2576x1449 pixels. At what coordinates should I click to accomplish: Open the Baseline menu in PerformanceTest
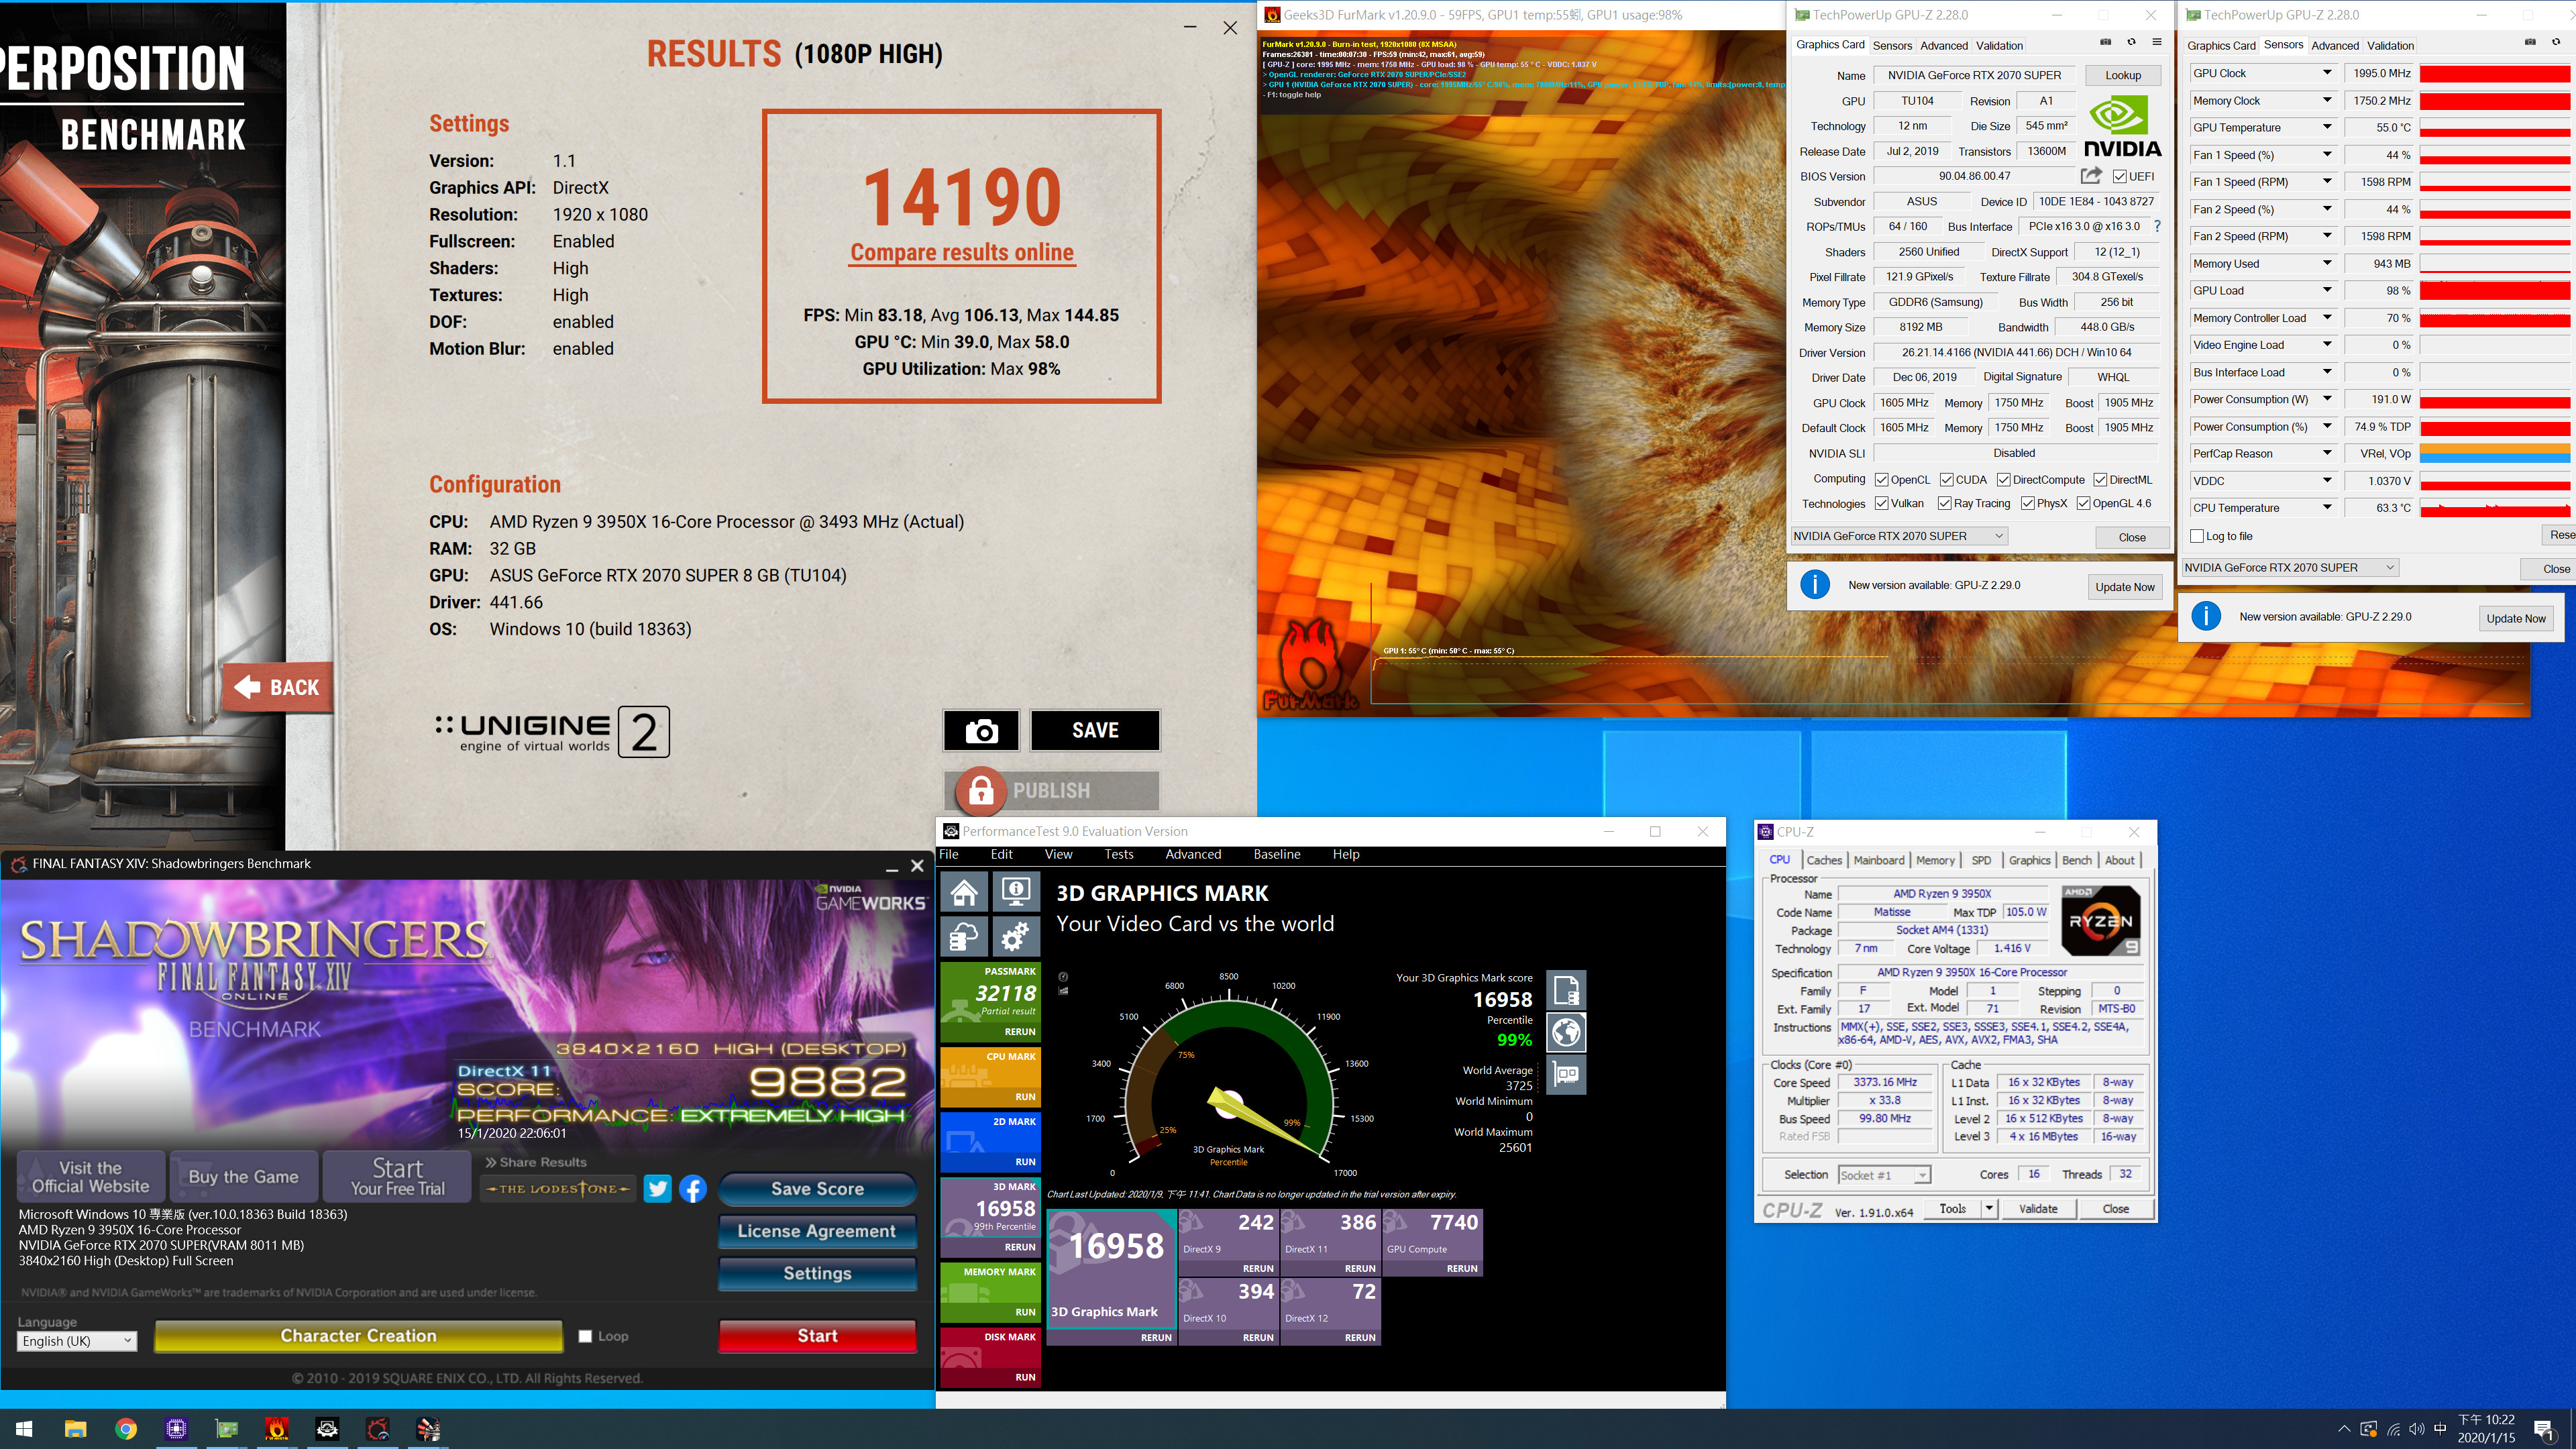pyautogui.click(x=1277, y=854)
